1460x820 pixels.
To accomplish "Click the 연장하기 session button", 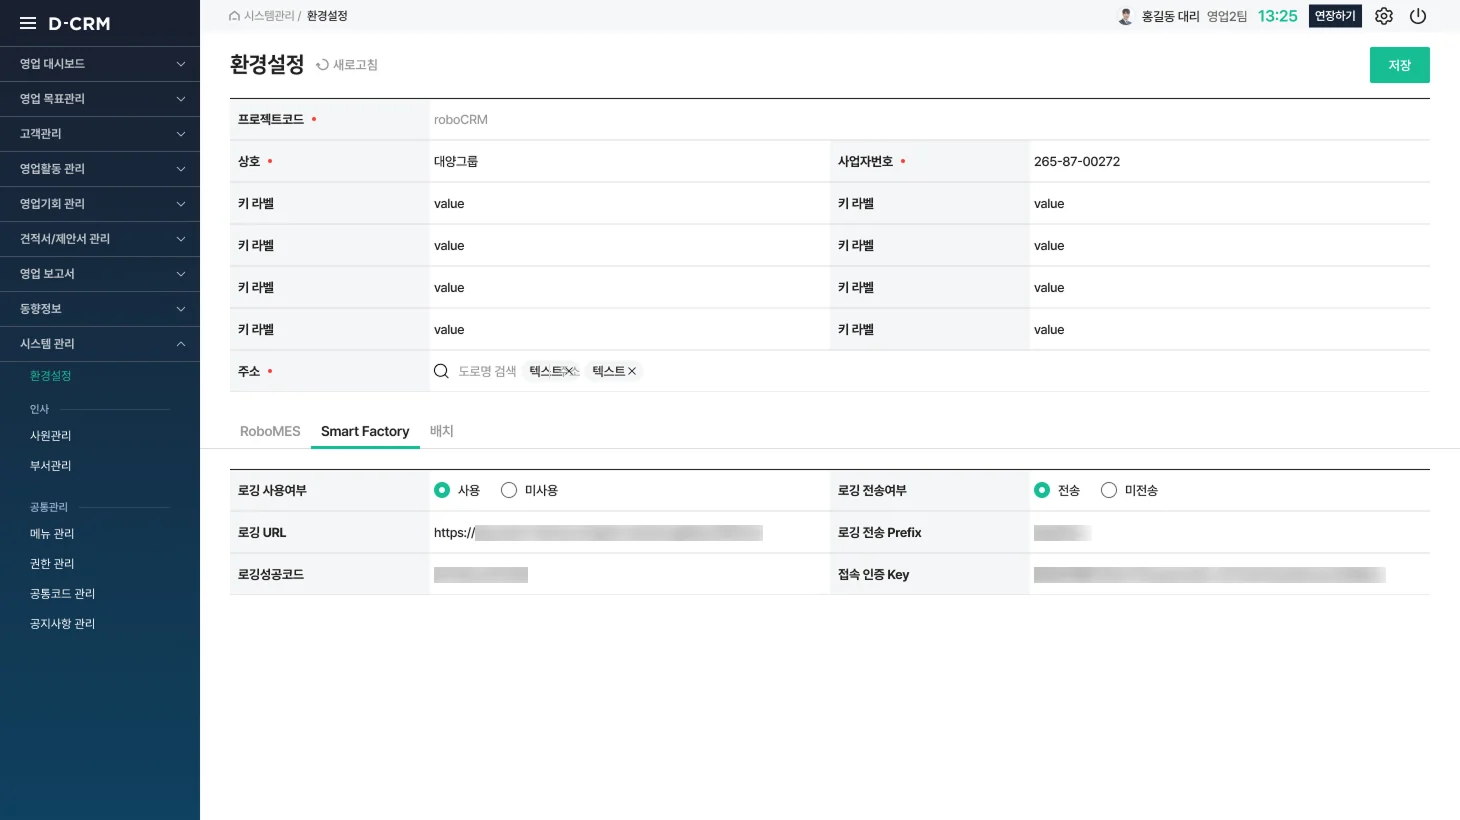I will tap(1335, 16).
